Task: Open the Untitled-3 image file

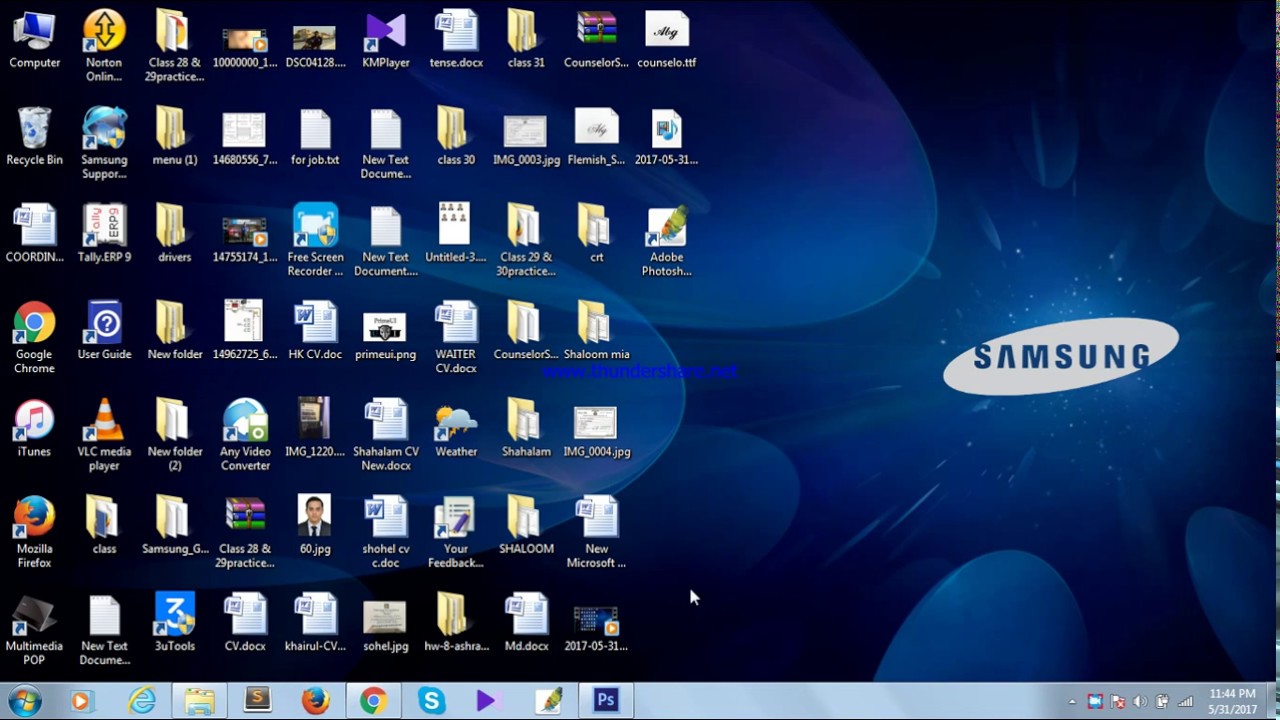Action: (456, 234)
